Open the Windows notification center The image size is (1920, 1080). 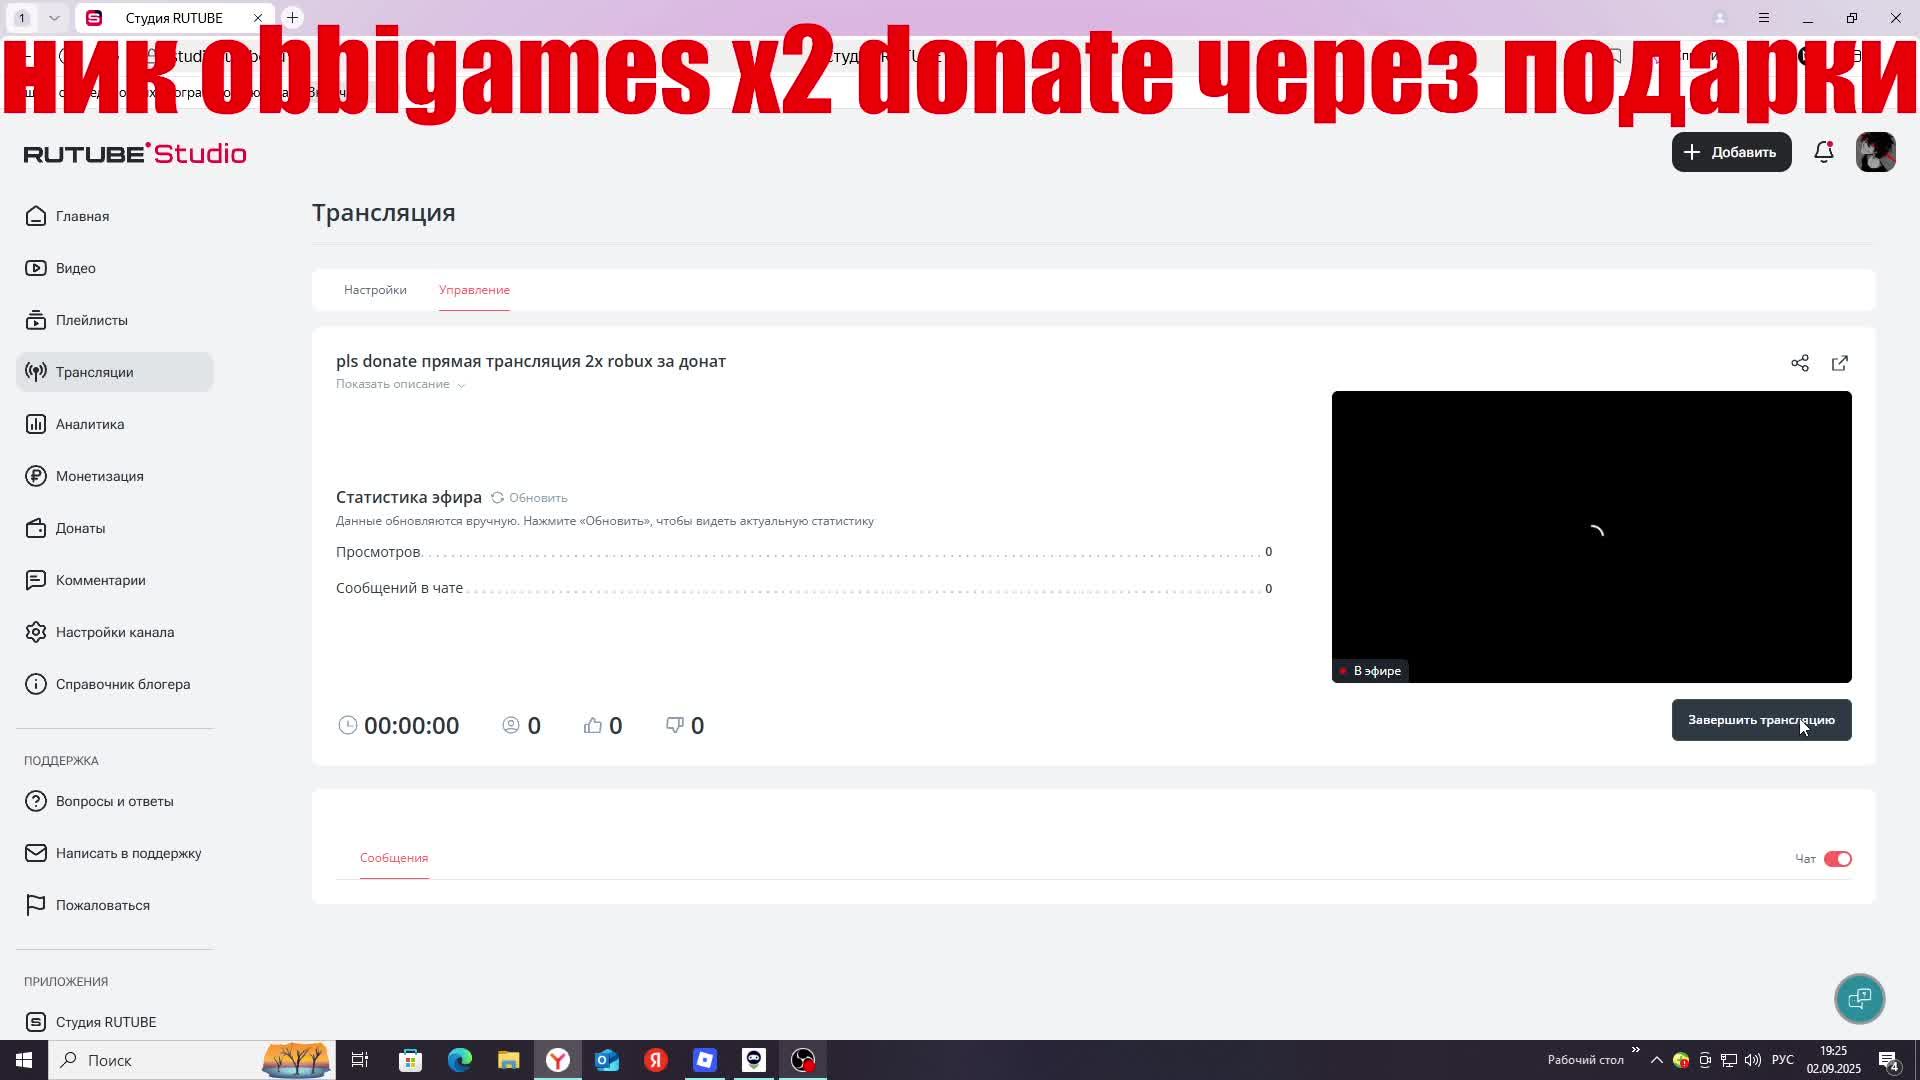1889,1061
